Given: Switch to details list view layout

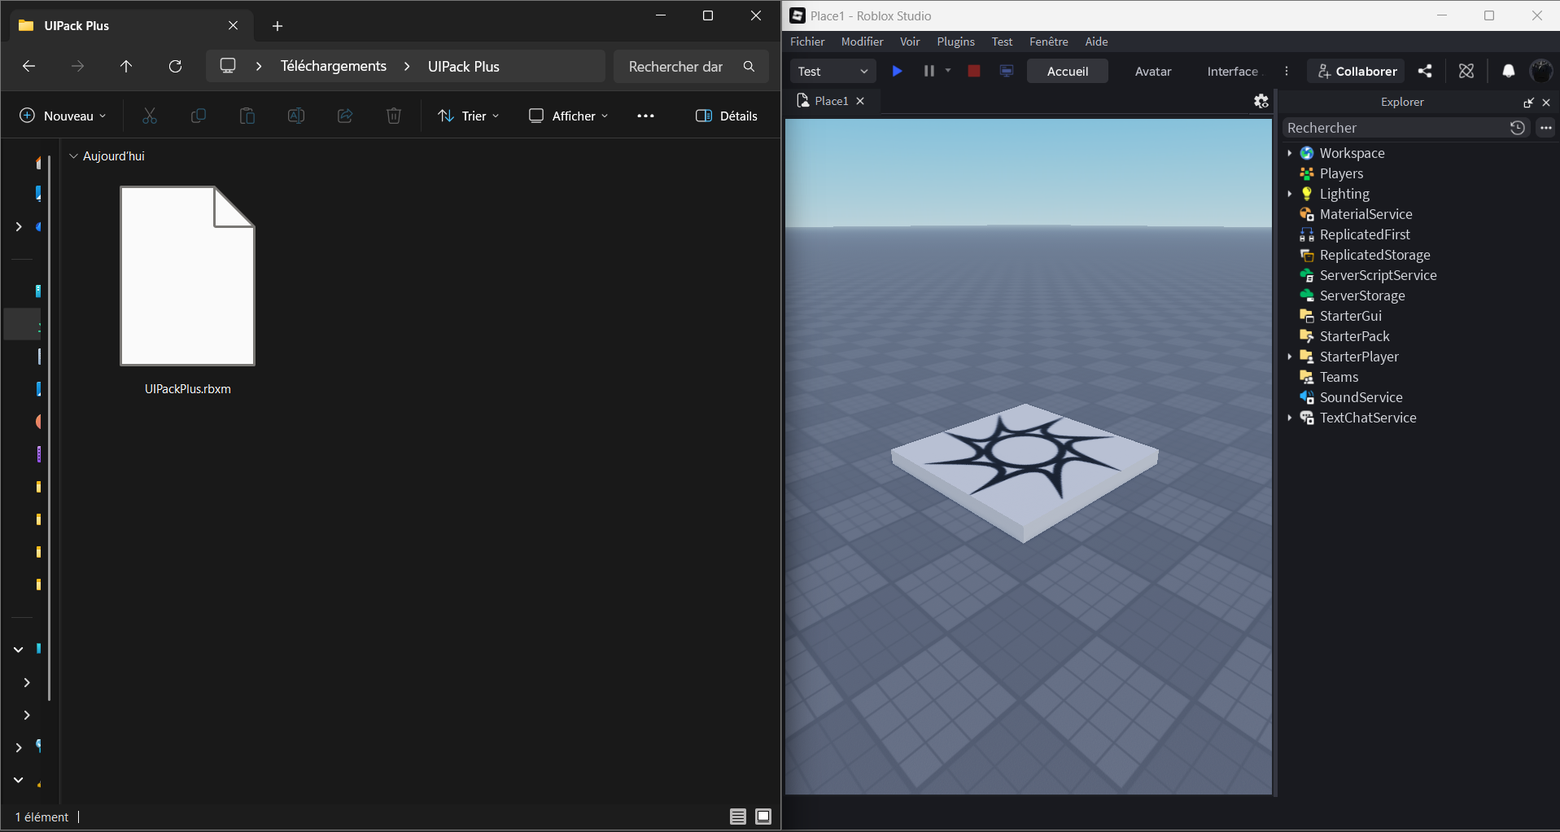Looking at the screenshot, I should [738, 817].
